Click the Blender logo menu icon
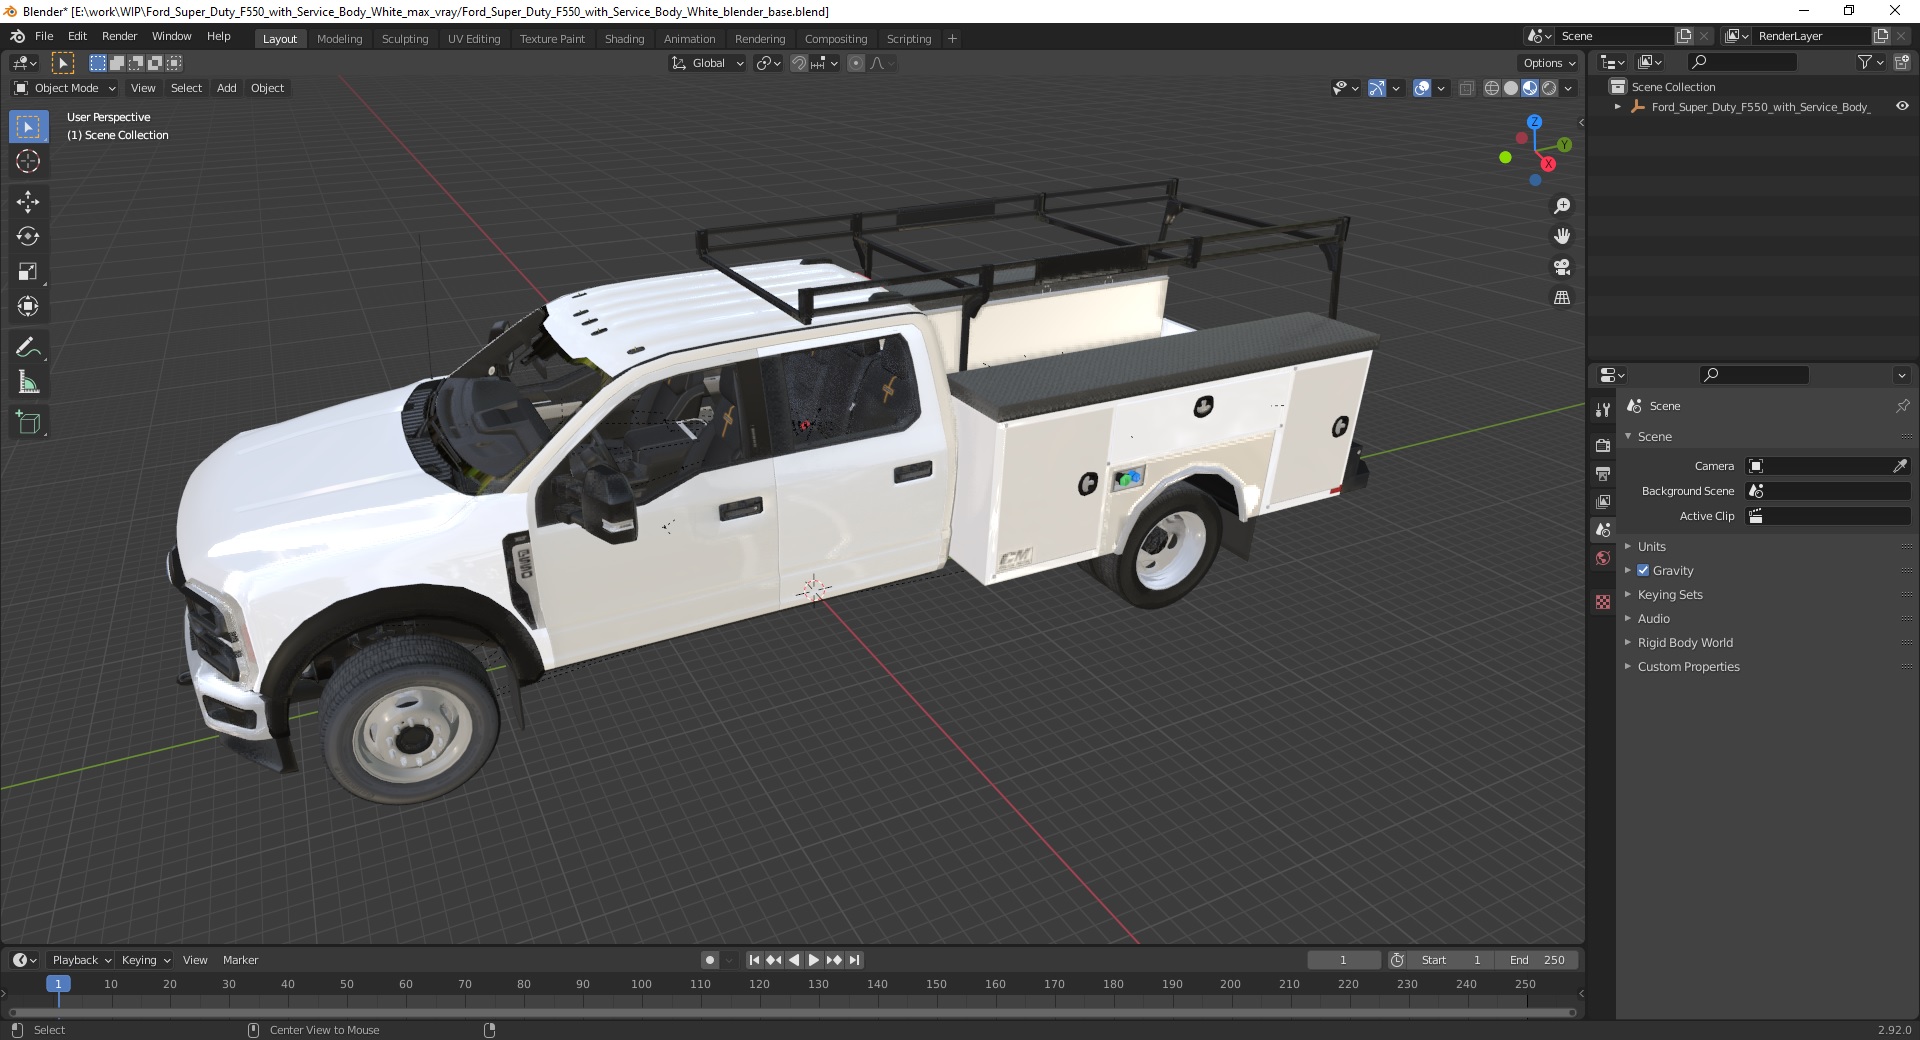Screen dimensions: 1920x1040 (x=17, y=36)
